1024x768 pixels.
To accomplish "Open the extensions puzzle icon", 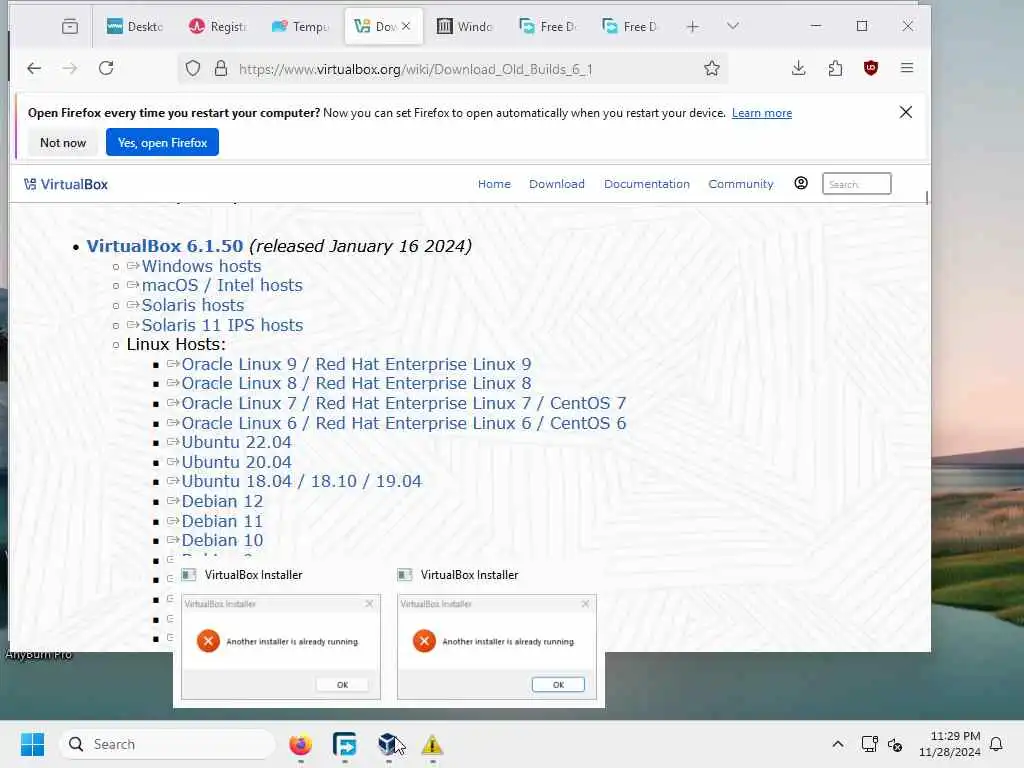I will 835,68.
